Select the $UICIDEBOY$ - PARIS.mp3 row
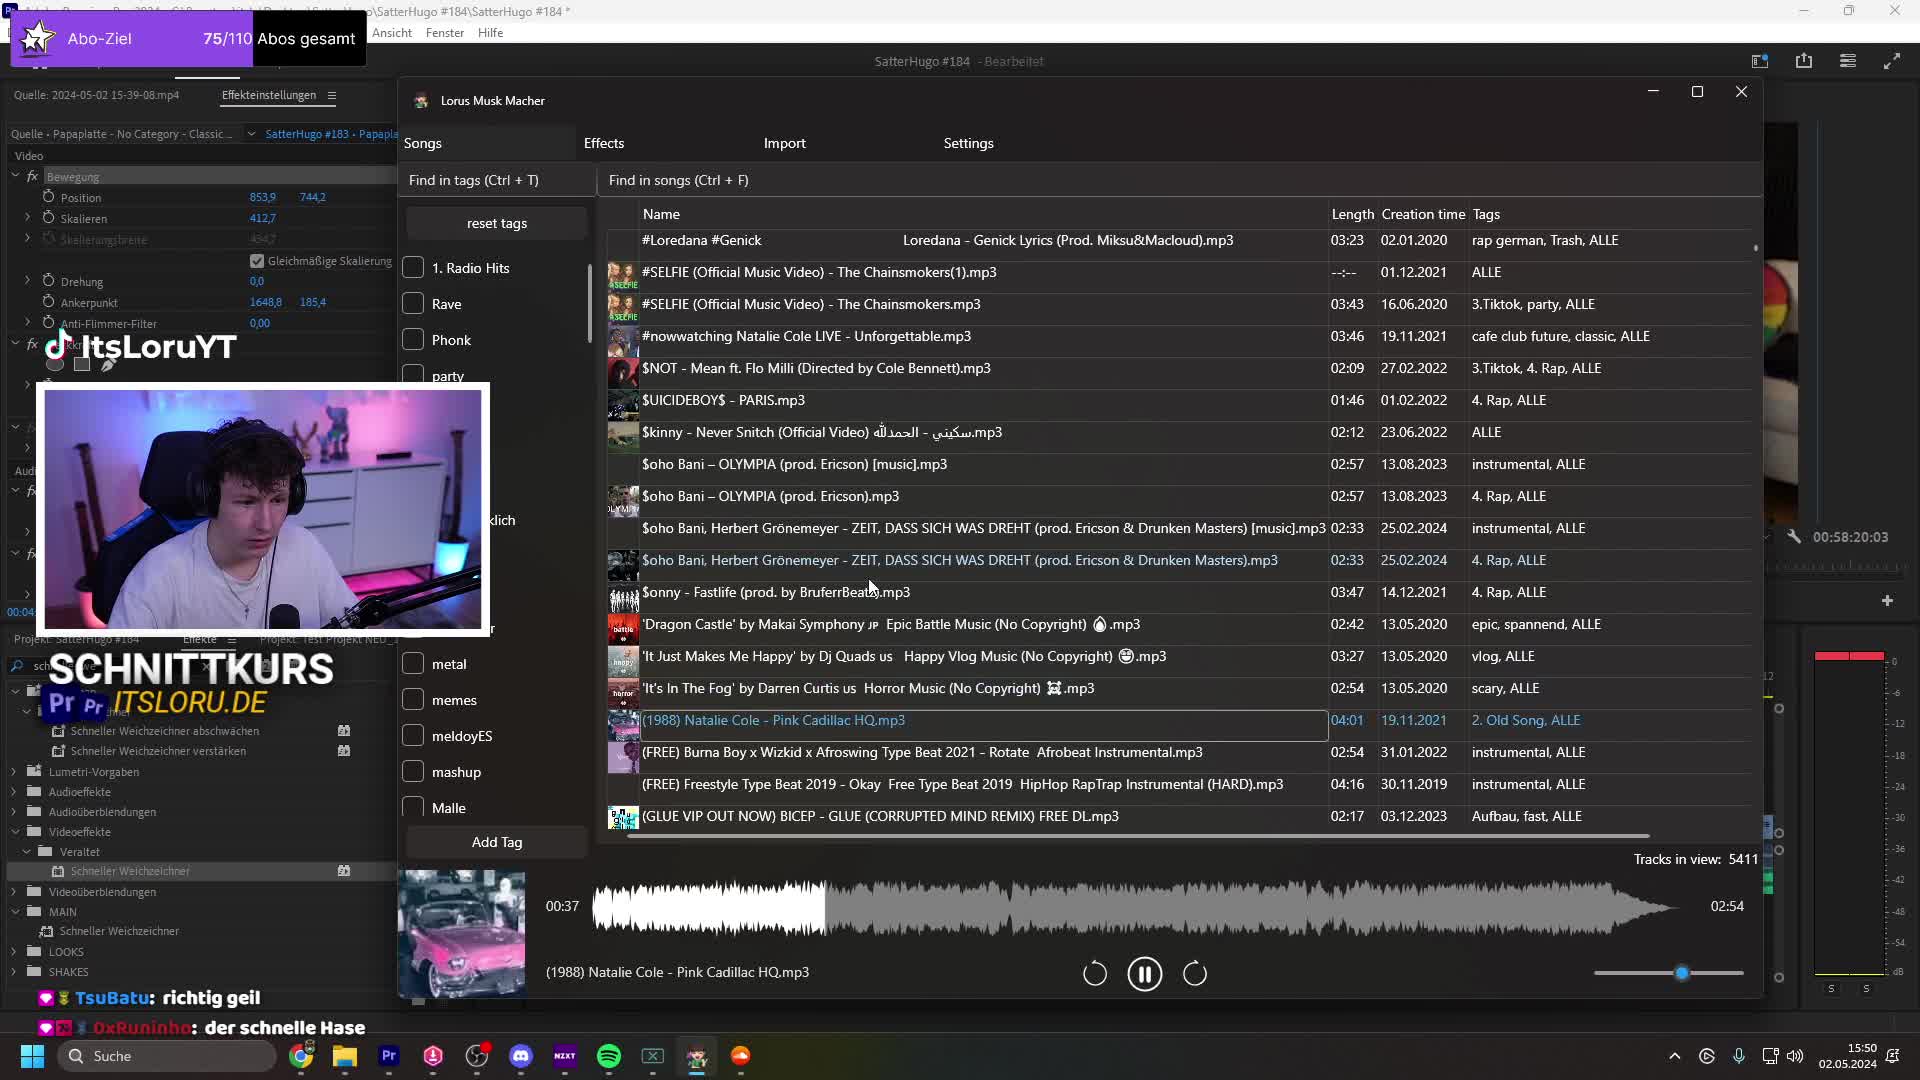 [x=1180, y=400]
